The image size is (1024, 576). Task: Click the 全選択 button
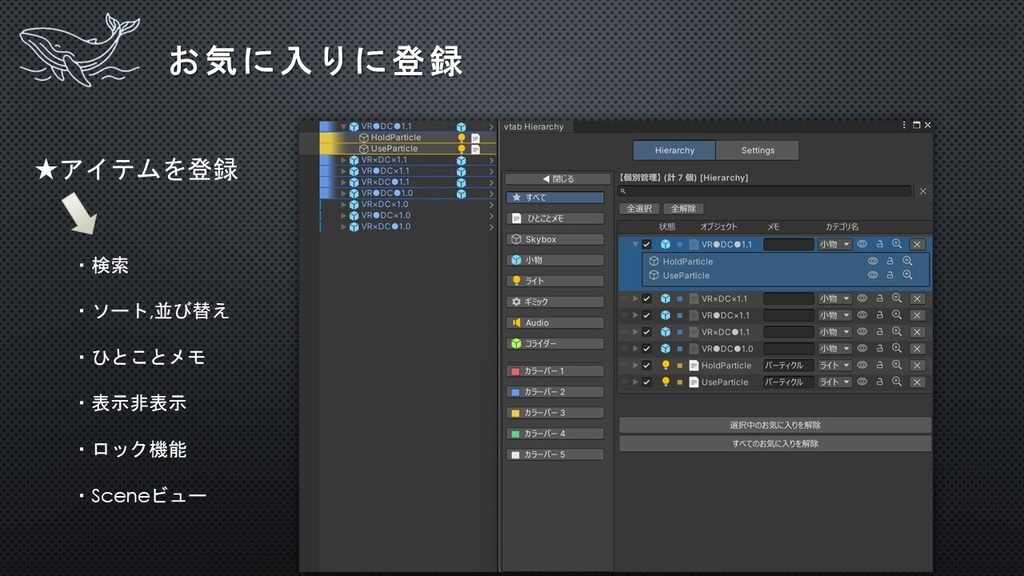pos(639,208)
